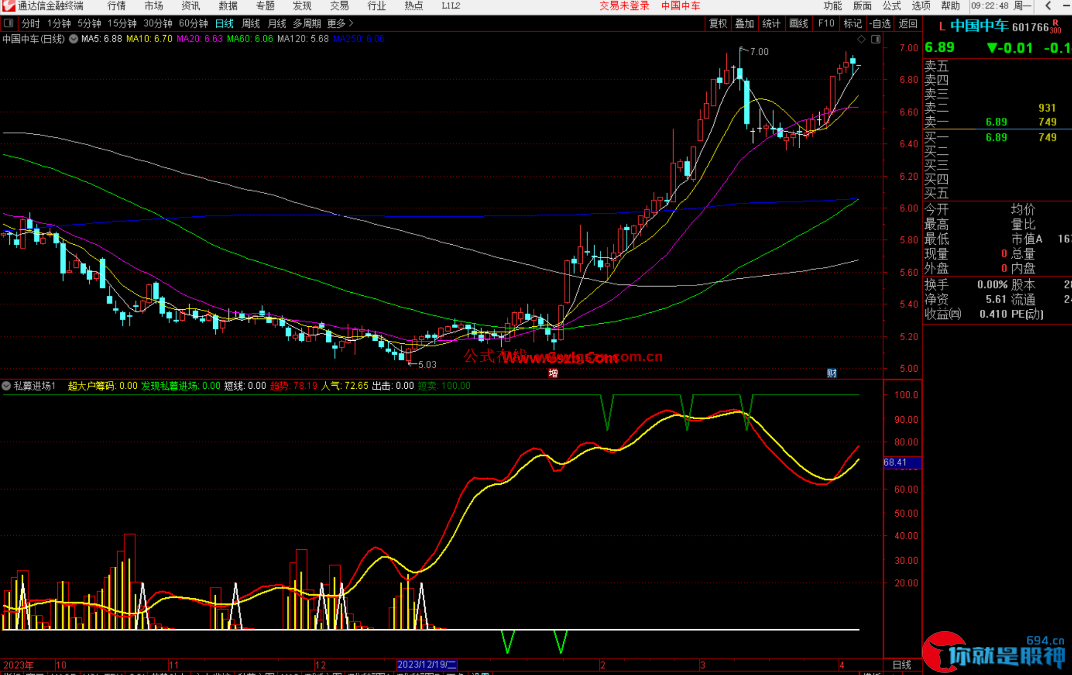This screenshot has height=675, width=1072.
Task: Switch to the 分时 chart period
Action: tap(31, 23)
